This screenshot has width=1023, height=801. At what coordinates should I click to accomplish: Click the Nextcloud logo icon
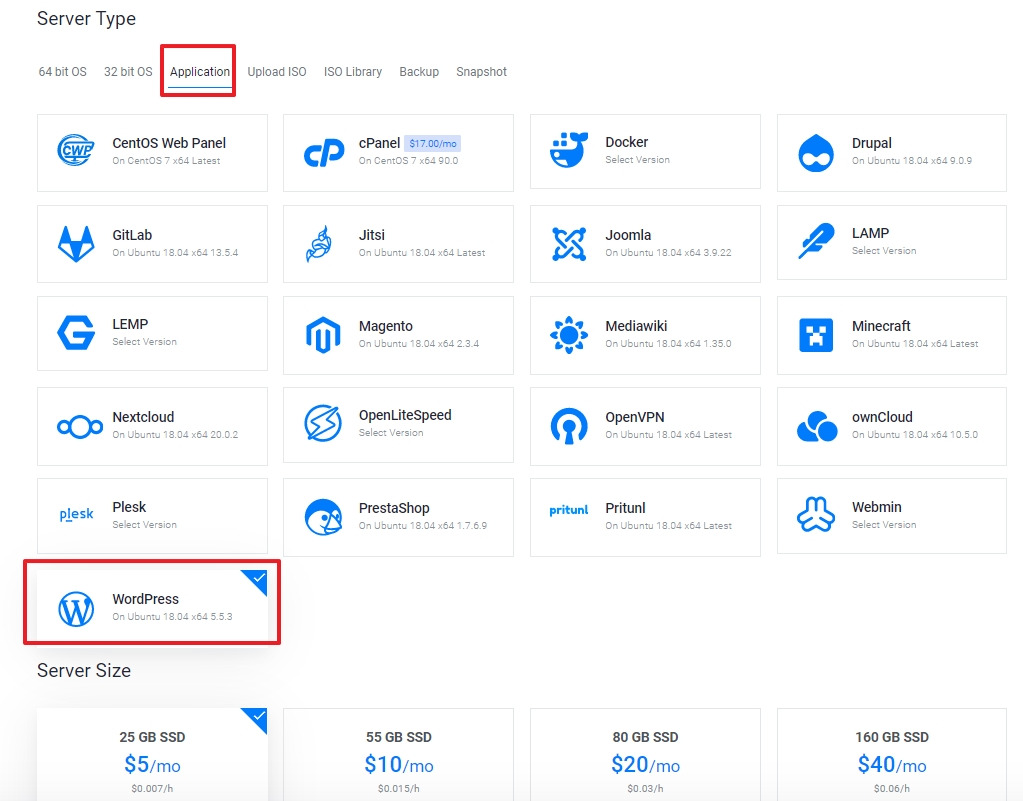coord(80,427)
